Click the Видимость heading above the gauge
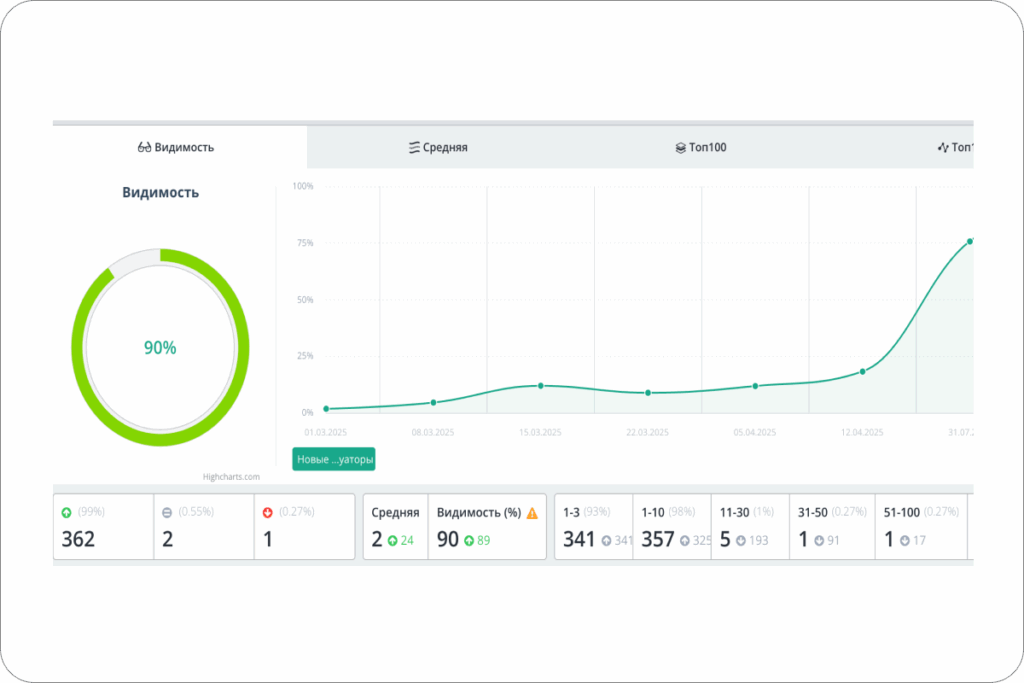The width and height of the screenshot is (1024, 683). click(161, 193)
